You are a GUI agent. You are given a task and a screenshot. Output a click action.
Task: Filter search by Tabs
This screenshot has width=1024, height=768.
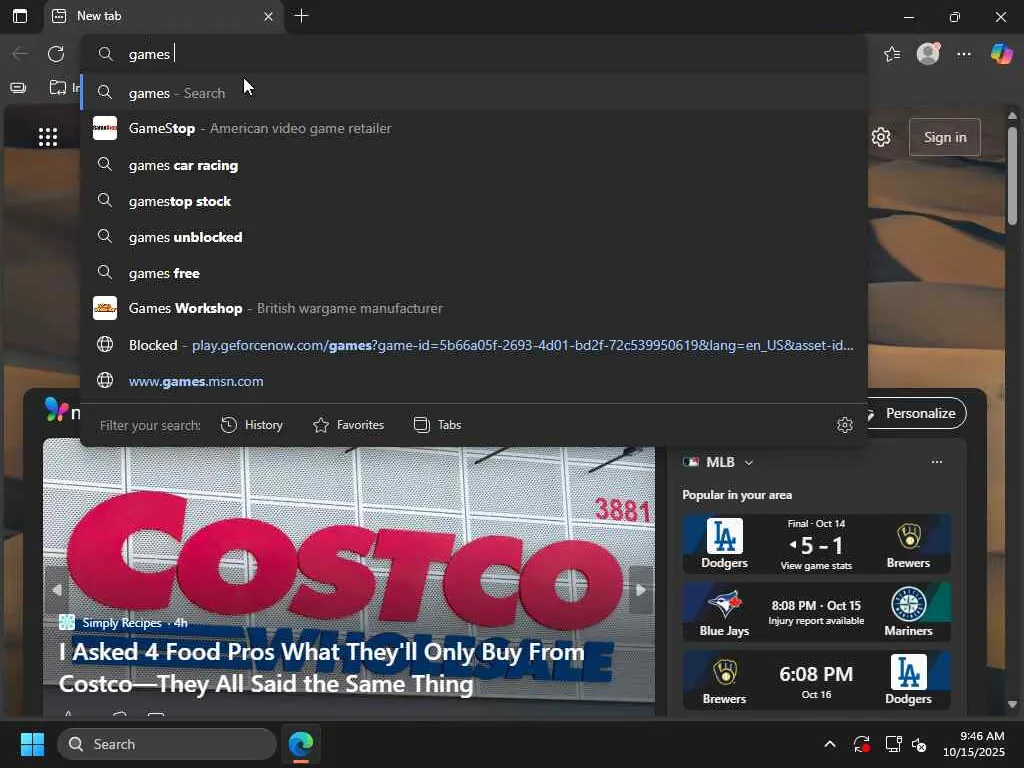tap(438, 425)
